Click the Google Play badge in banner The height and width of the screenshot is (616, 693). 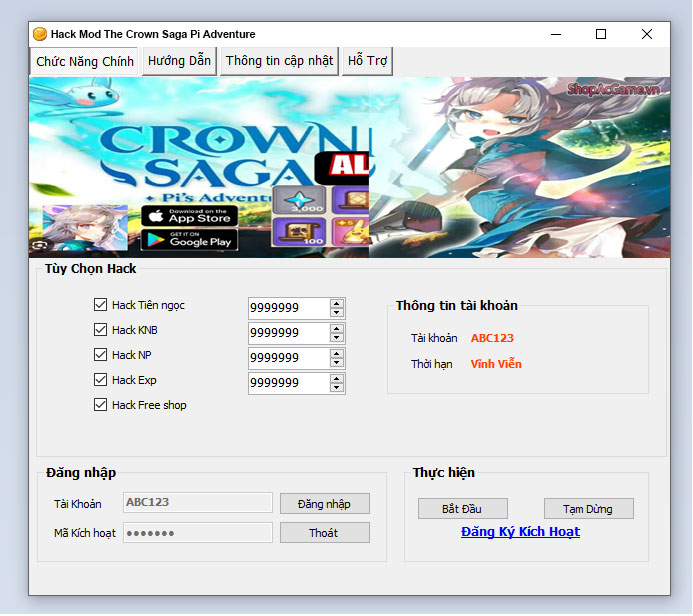pos(189,240)
